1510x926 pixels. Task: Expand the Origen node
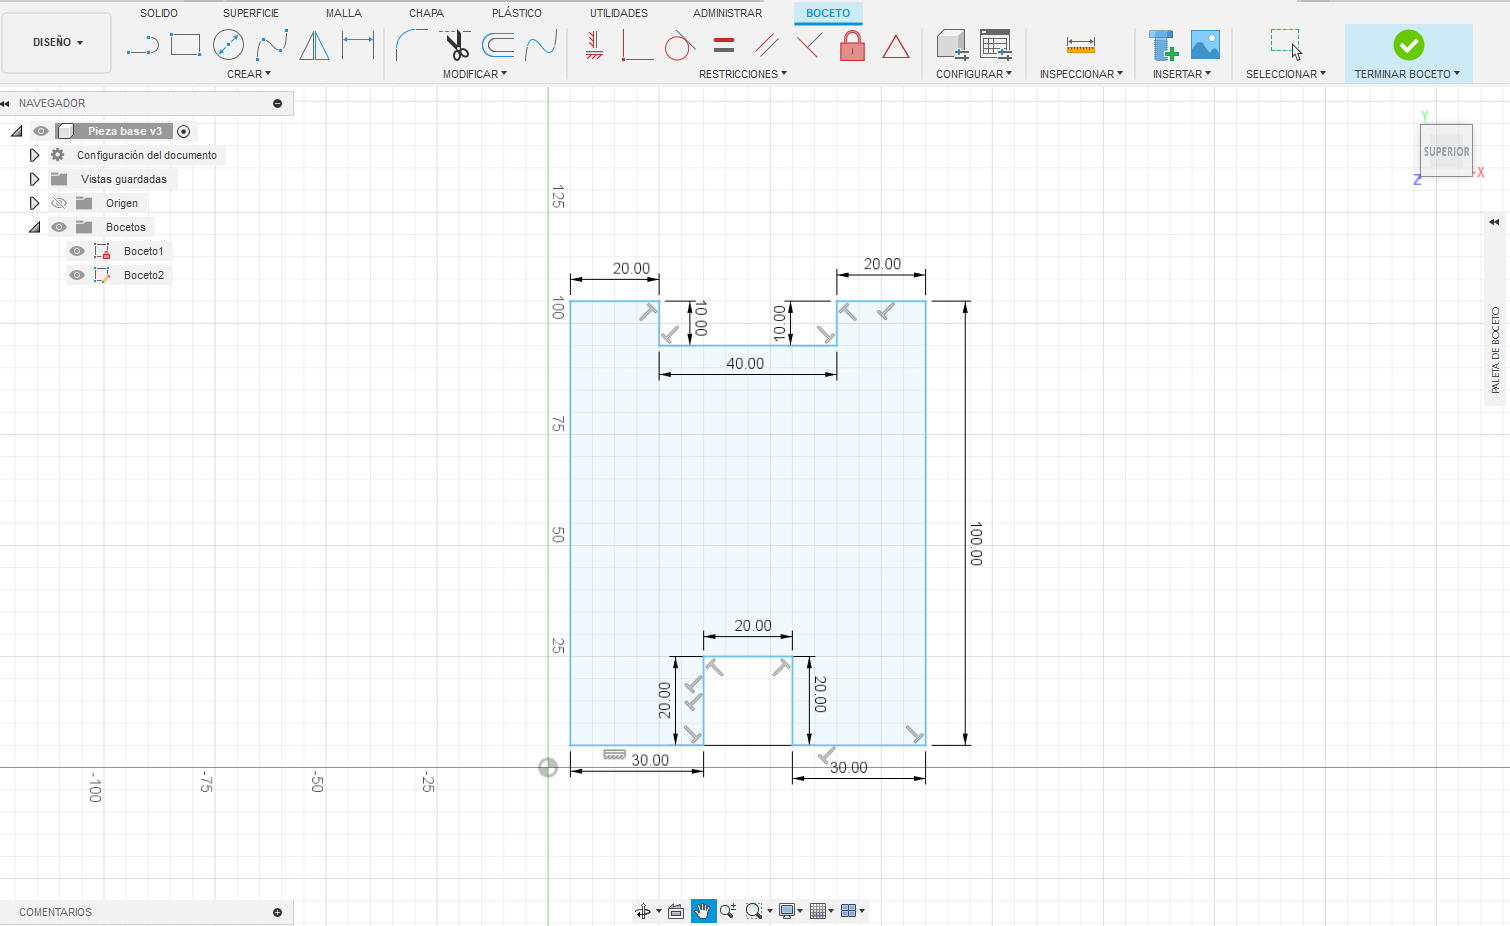(x=34, y=203)
